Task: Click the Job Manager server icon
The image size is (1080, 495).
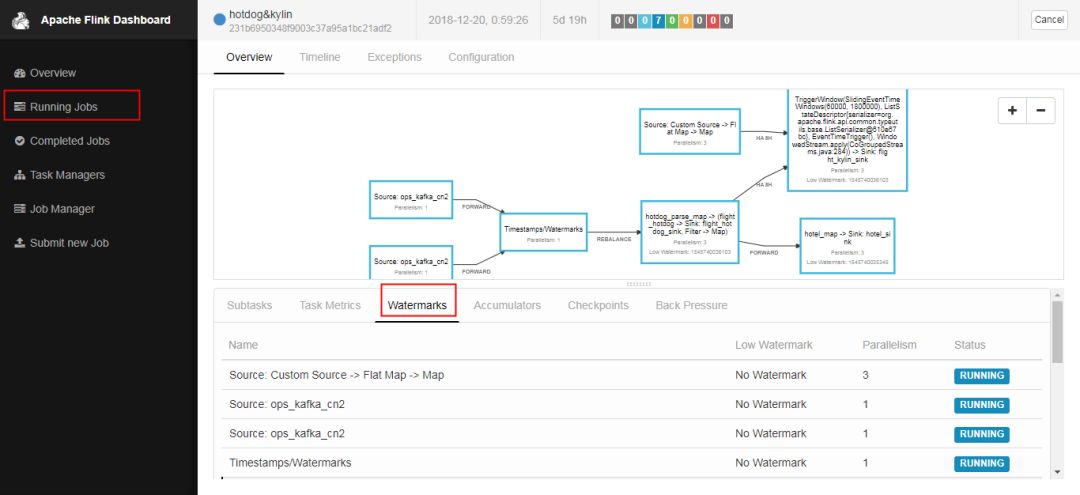Action: pyautogui.click(x=19, y=209)
